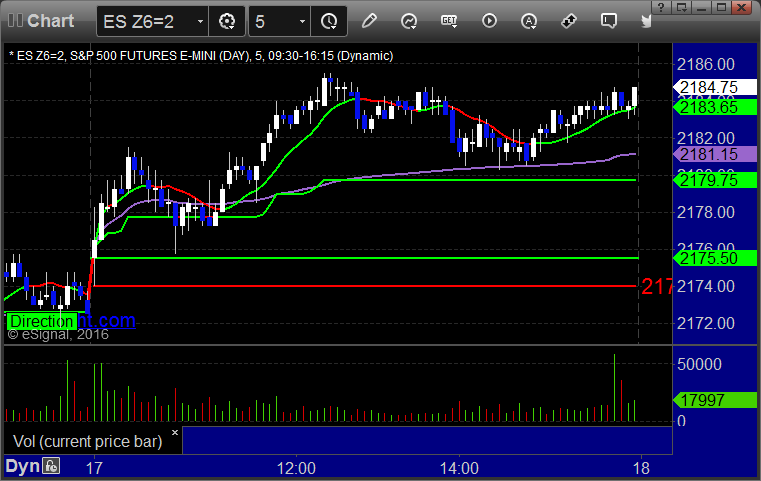The image size is (761, 481).
Task: Click the help question mark button
Action: (661, 7)
